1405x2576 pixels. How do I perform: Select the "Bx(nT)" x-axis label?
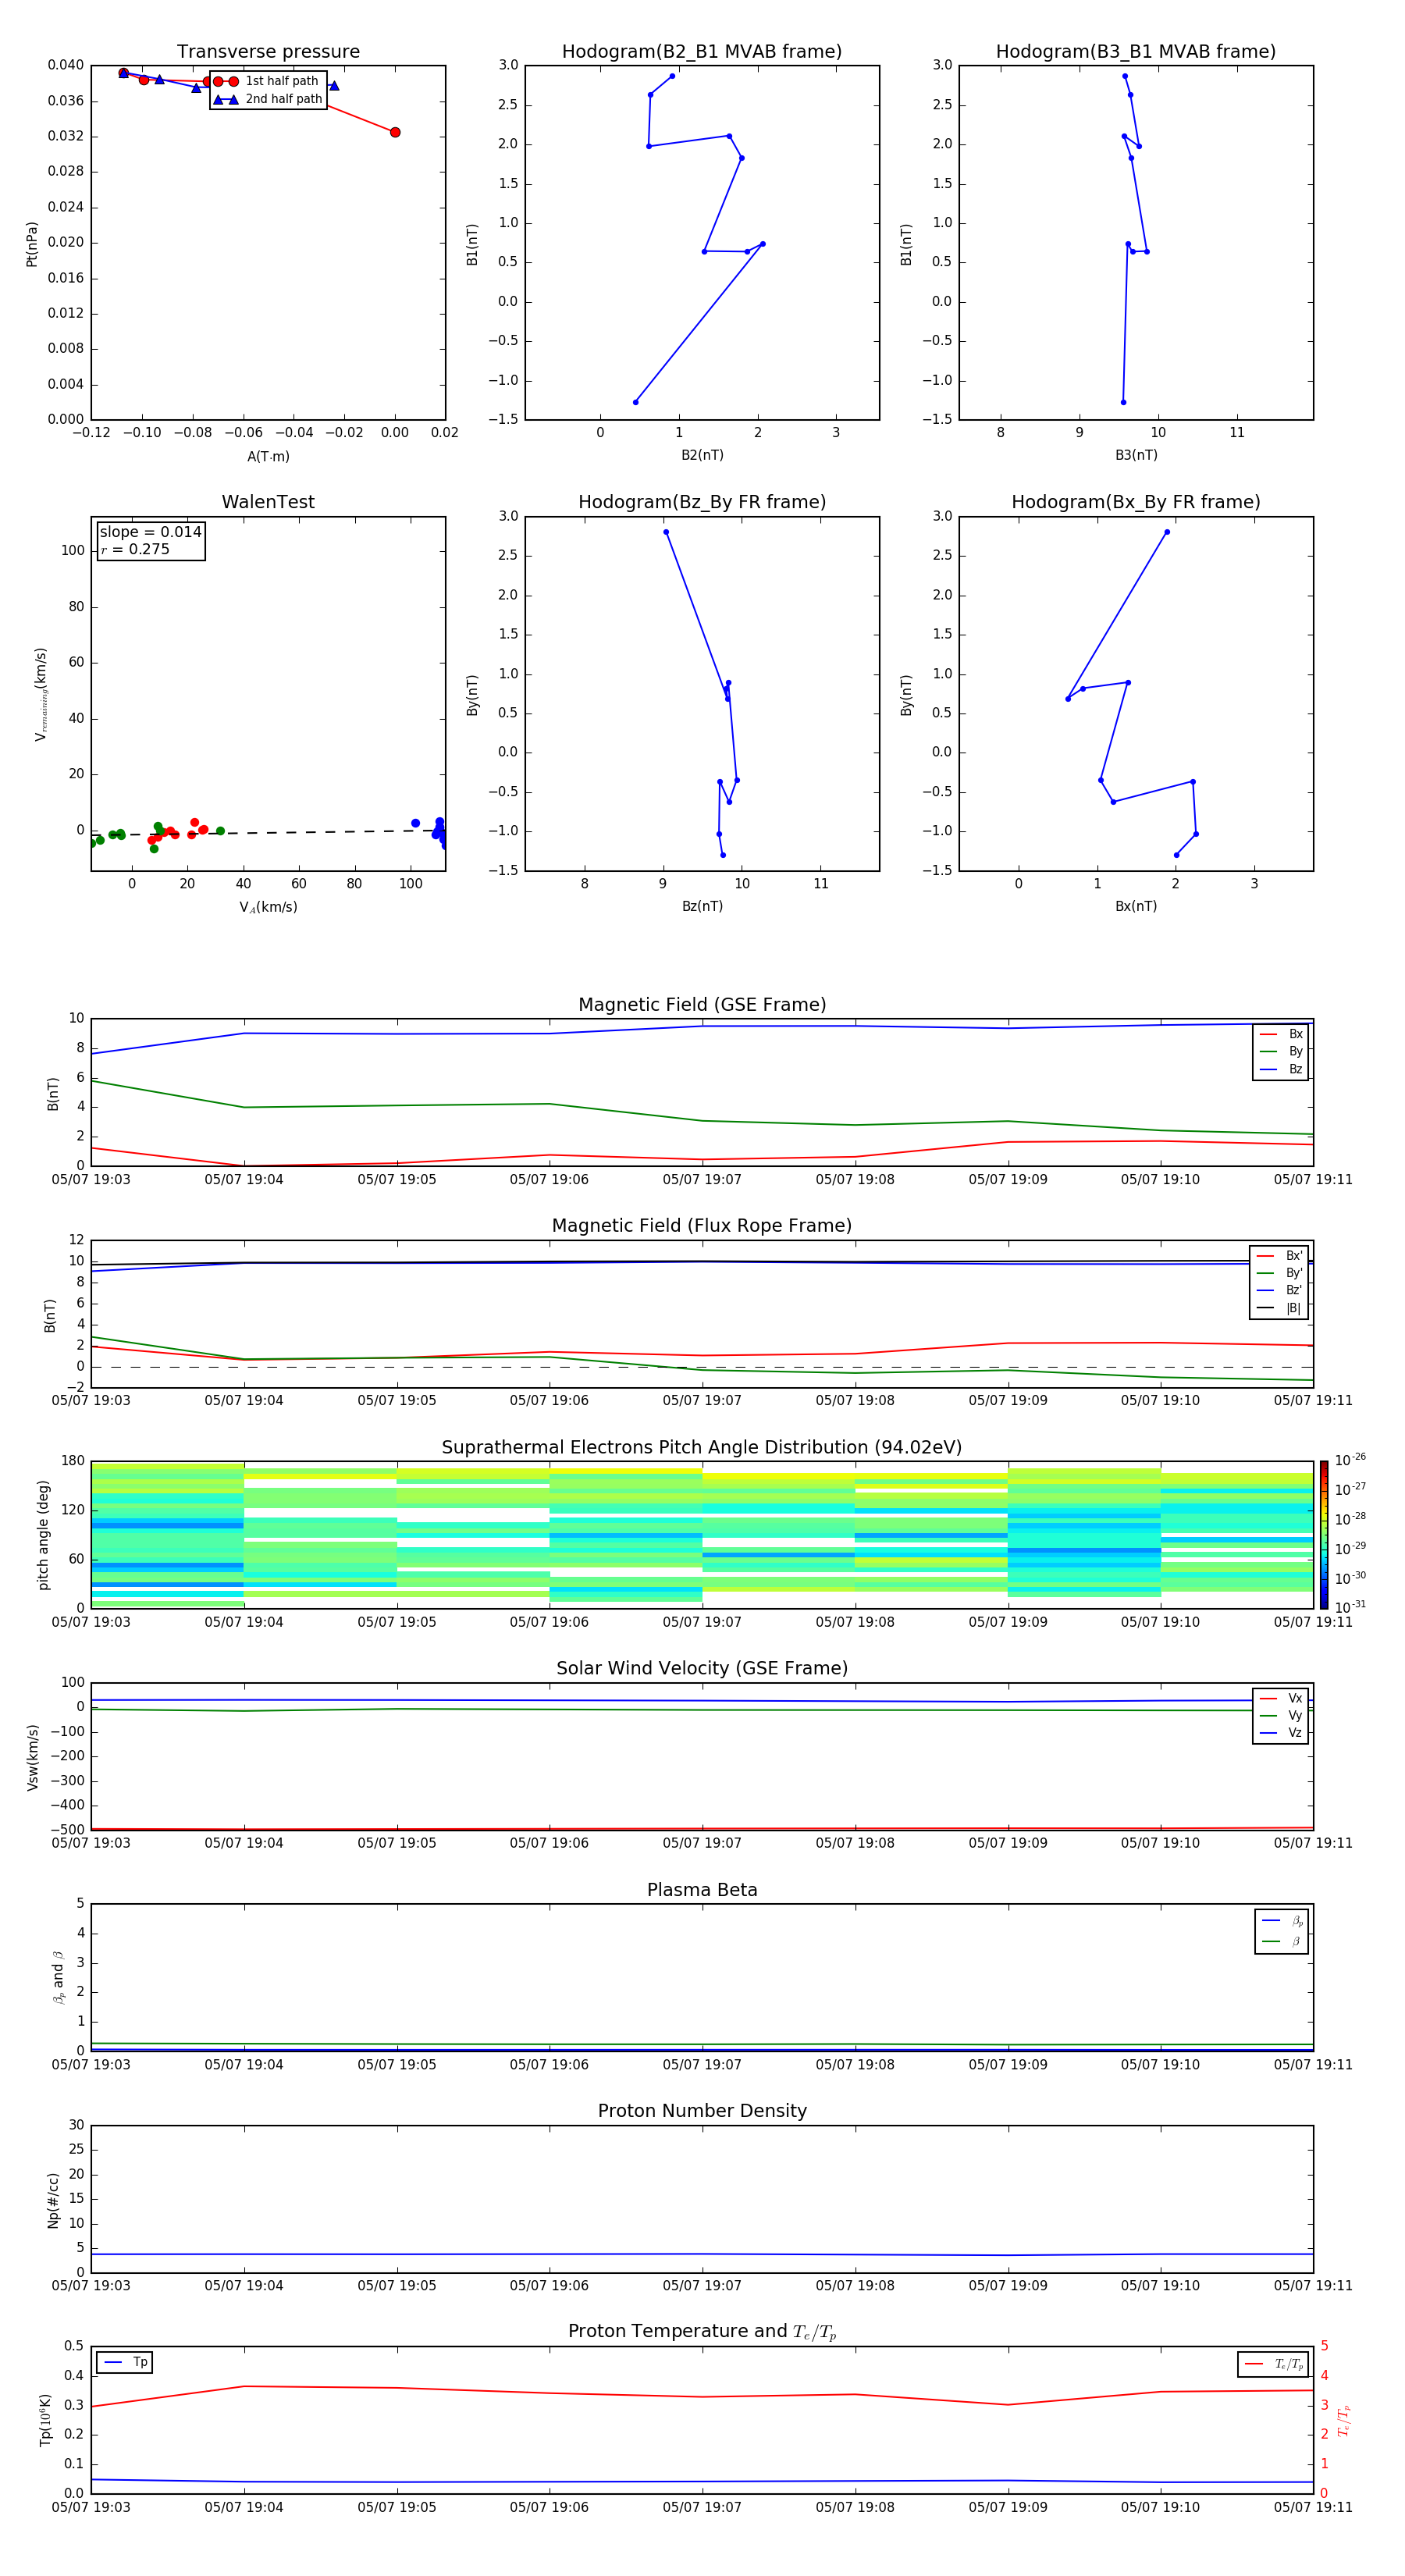(x=1136, y=906)
